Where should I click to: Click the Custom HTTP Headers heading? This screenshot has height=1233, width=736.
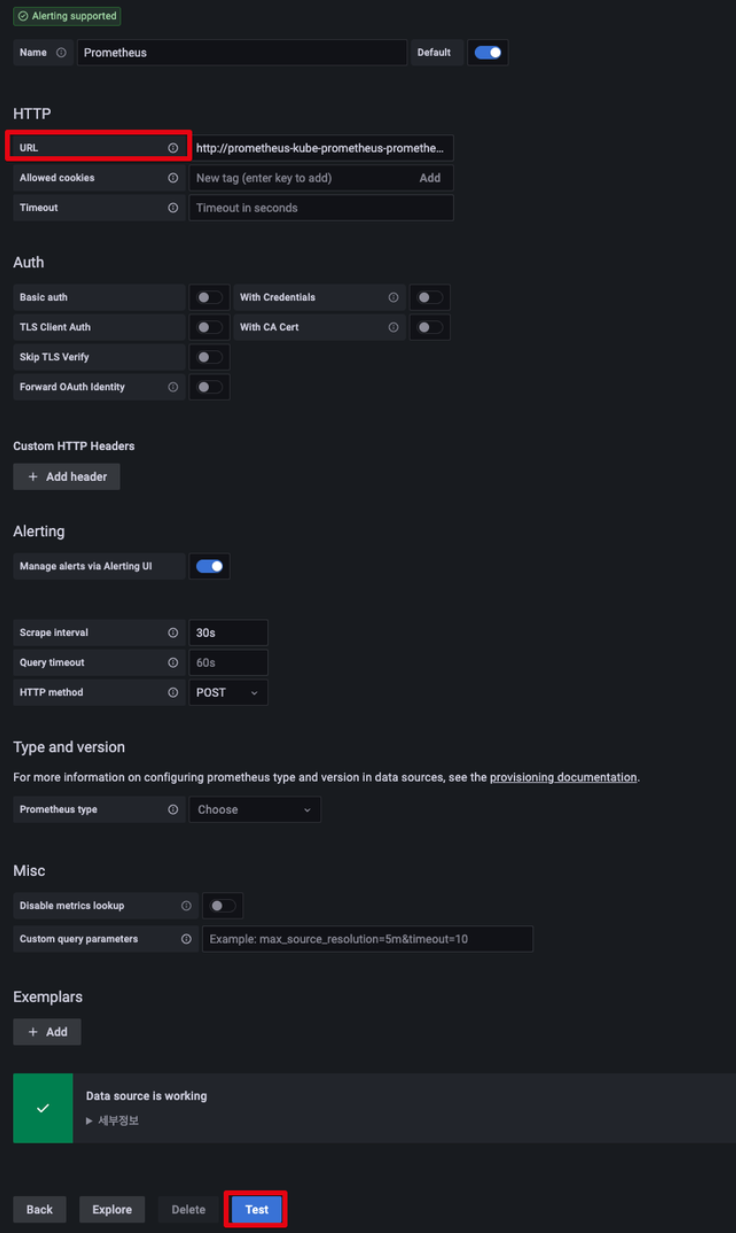pos(74,446)
